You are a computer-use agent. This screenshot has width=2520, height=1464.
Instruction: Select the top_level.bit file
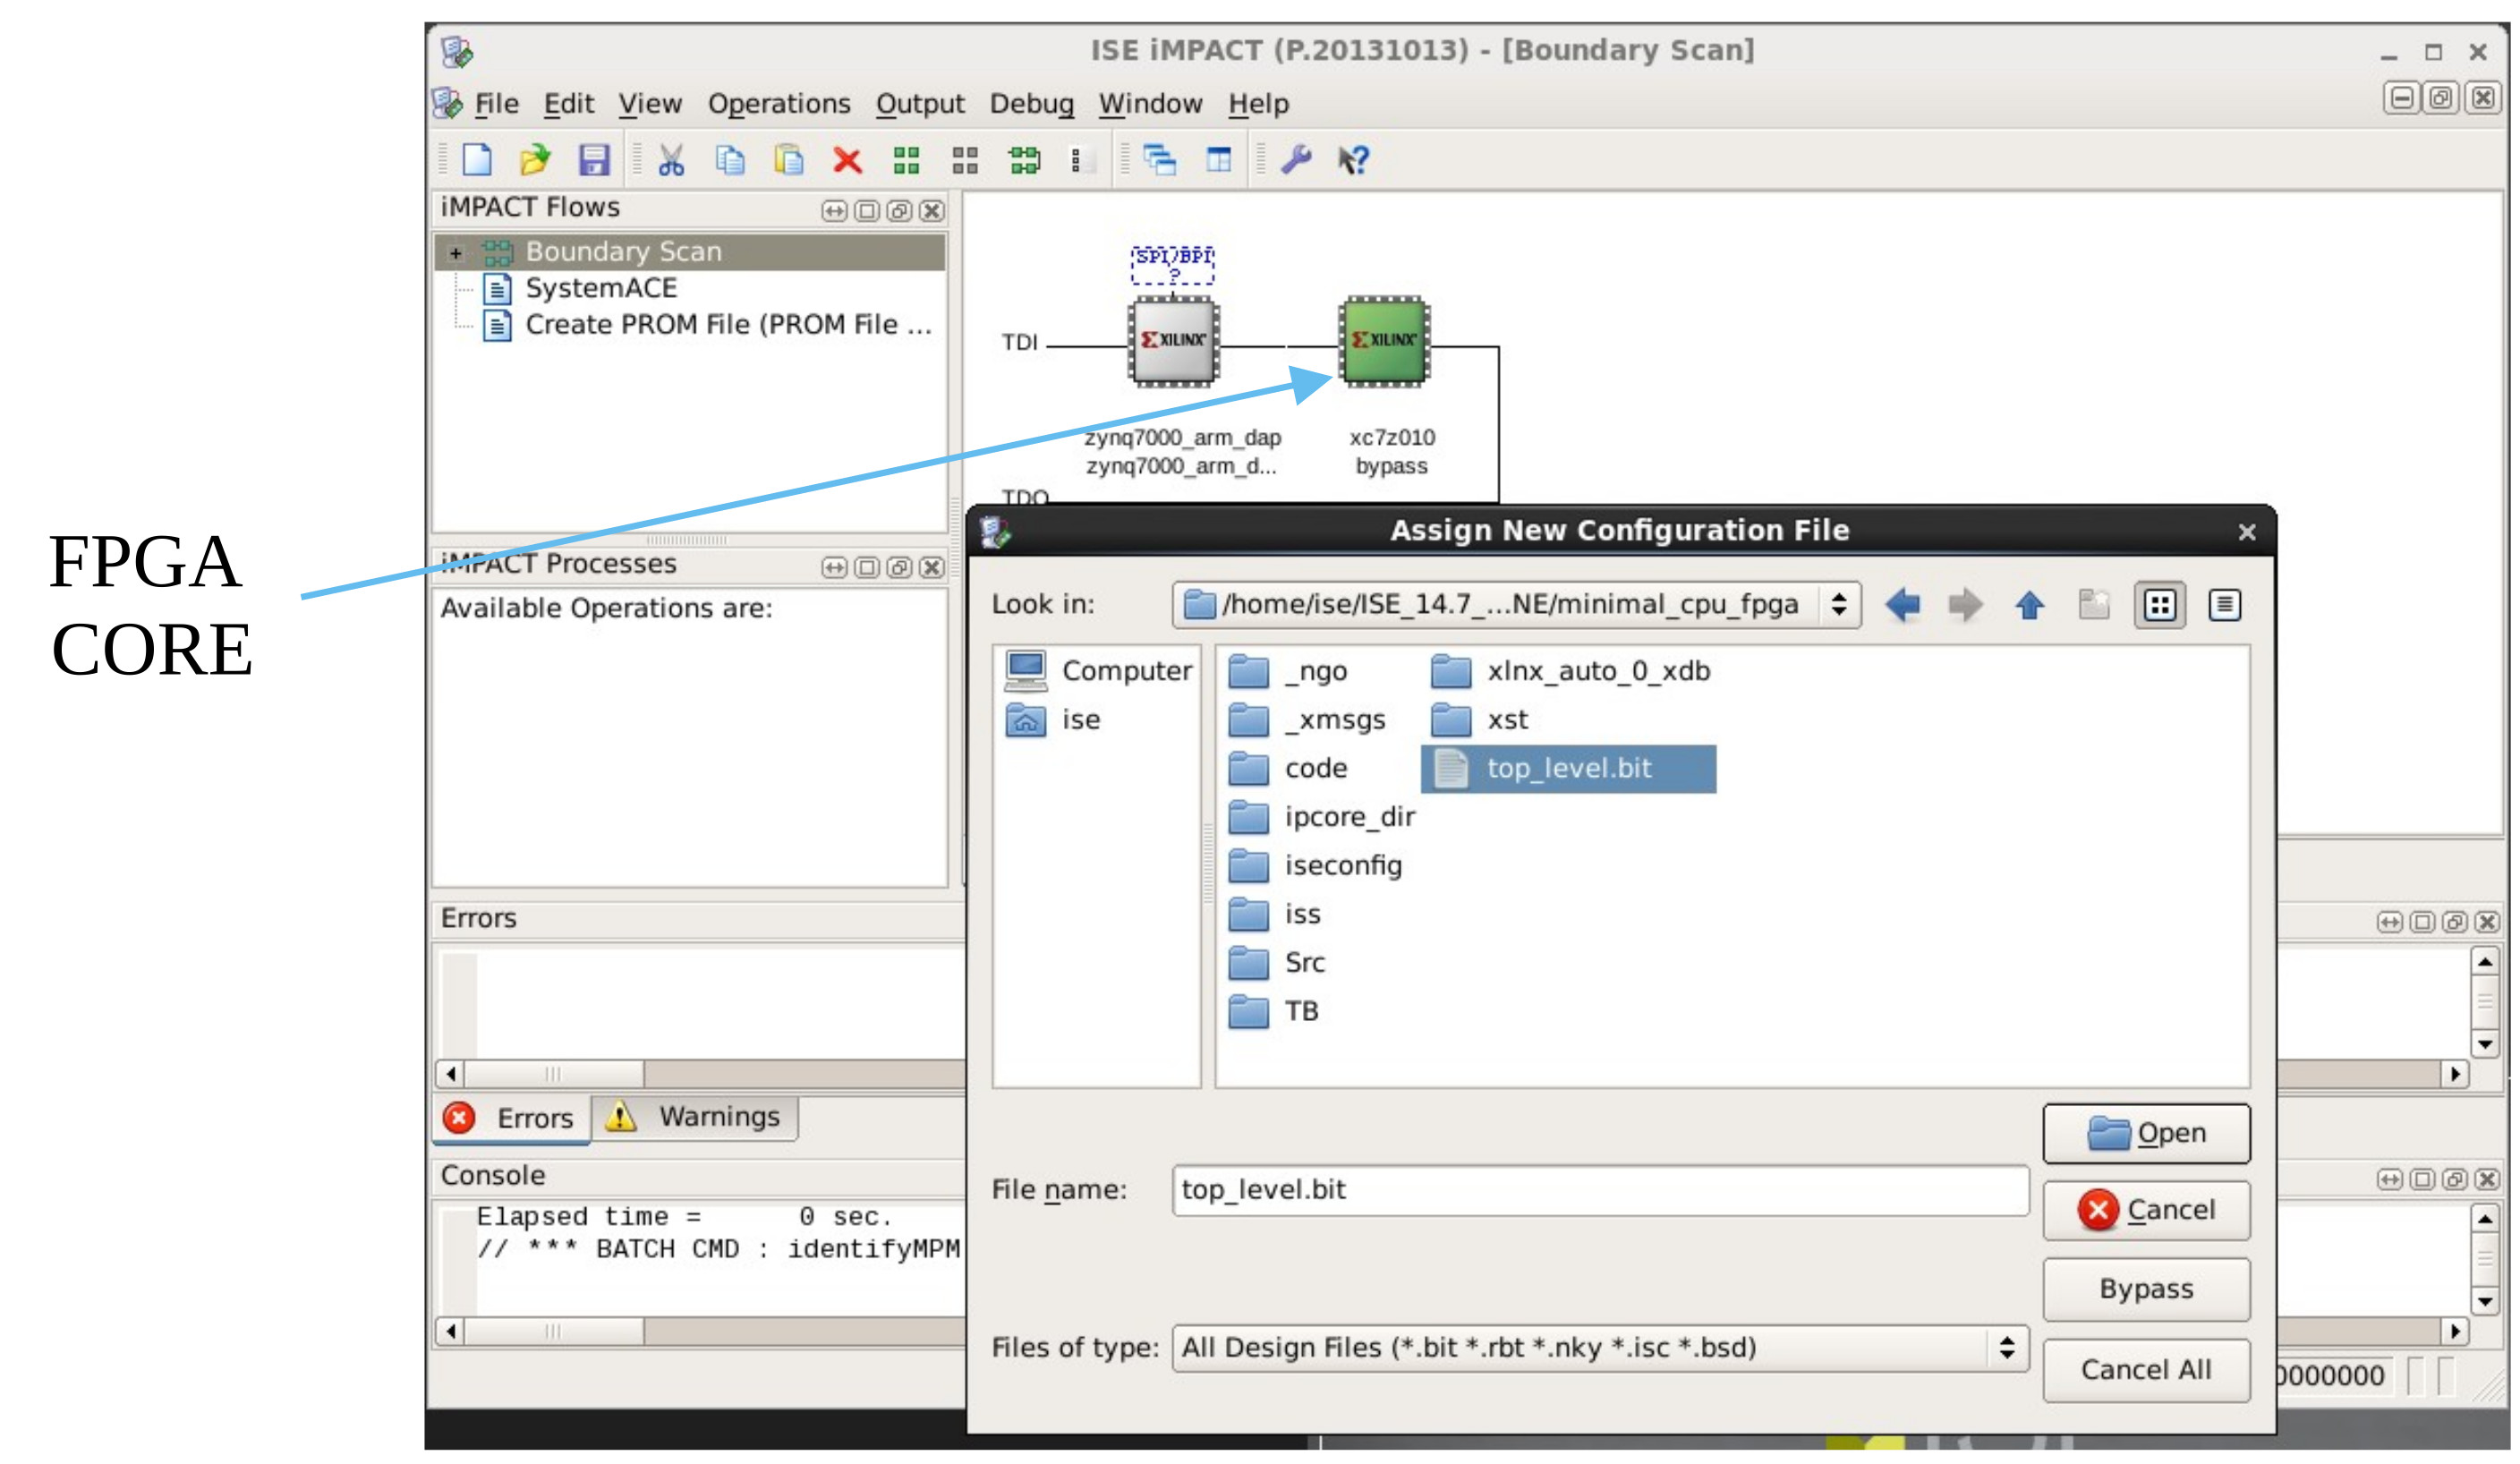coord(1568,769)
